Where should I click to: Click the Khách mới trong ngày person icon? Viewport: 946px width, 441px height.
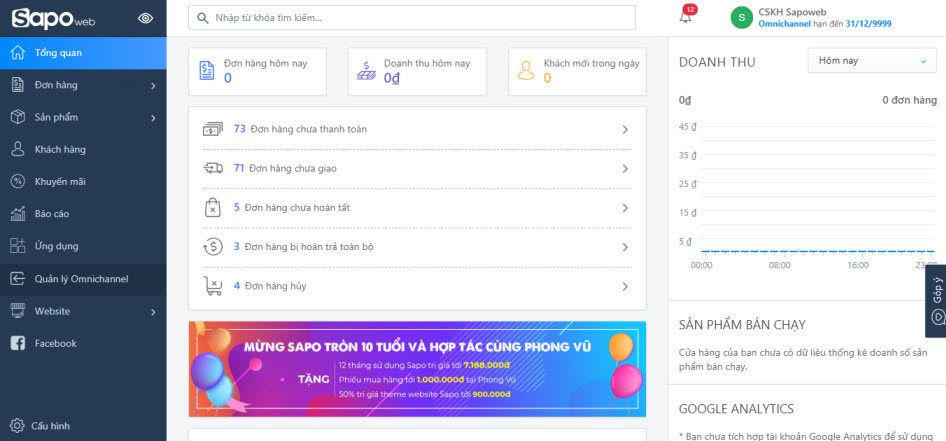point(526,71)
